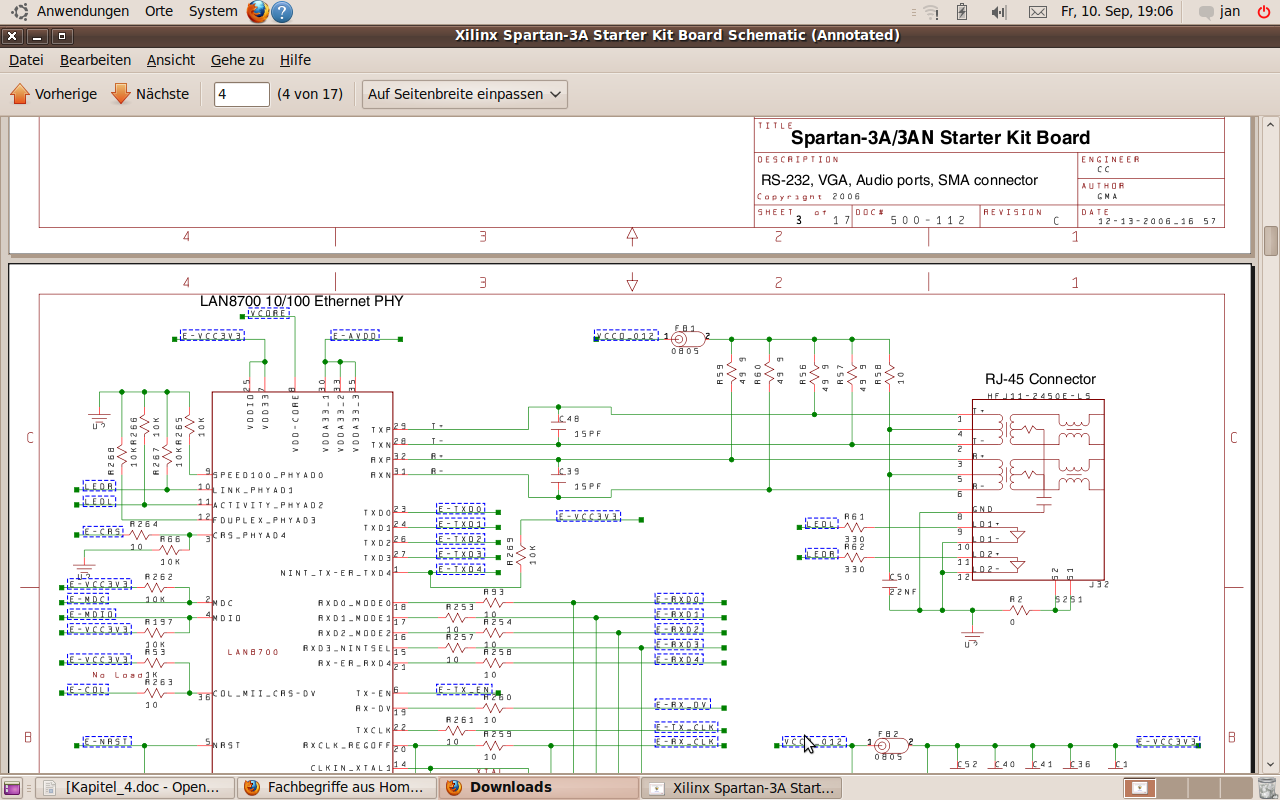The width and height of the screenshot is (1280, 800).
Task: Open the Anwendungen panel menu
Action: (x=83, y=11)
